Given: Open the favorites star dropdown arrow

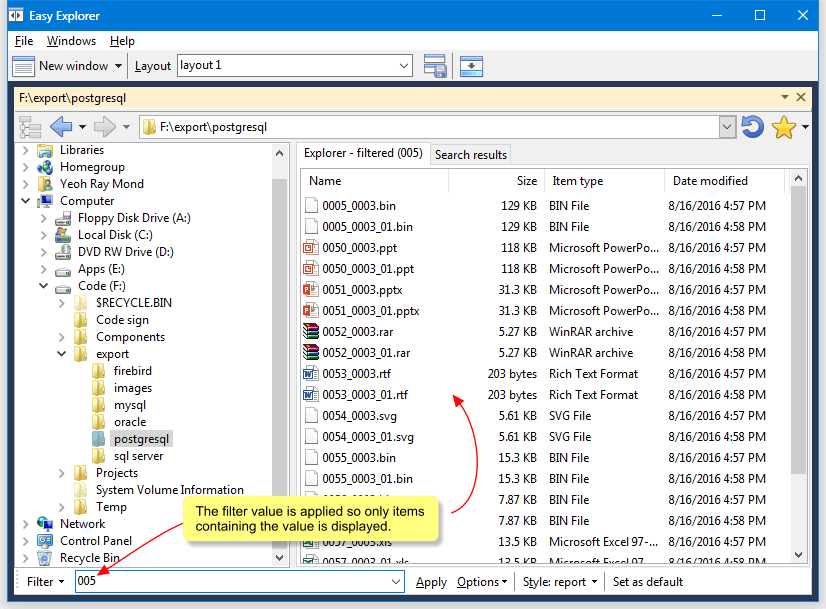Looking at the screenshot, I should point(805,127).
